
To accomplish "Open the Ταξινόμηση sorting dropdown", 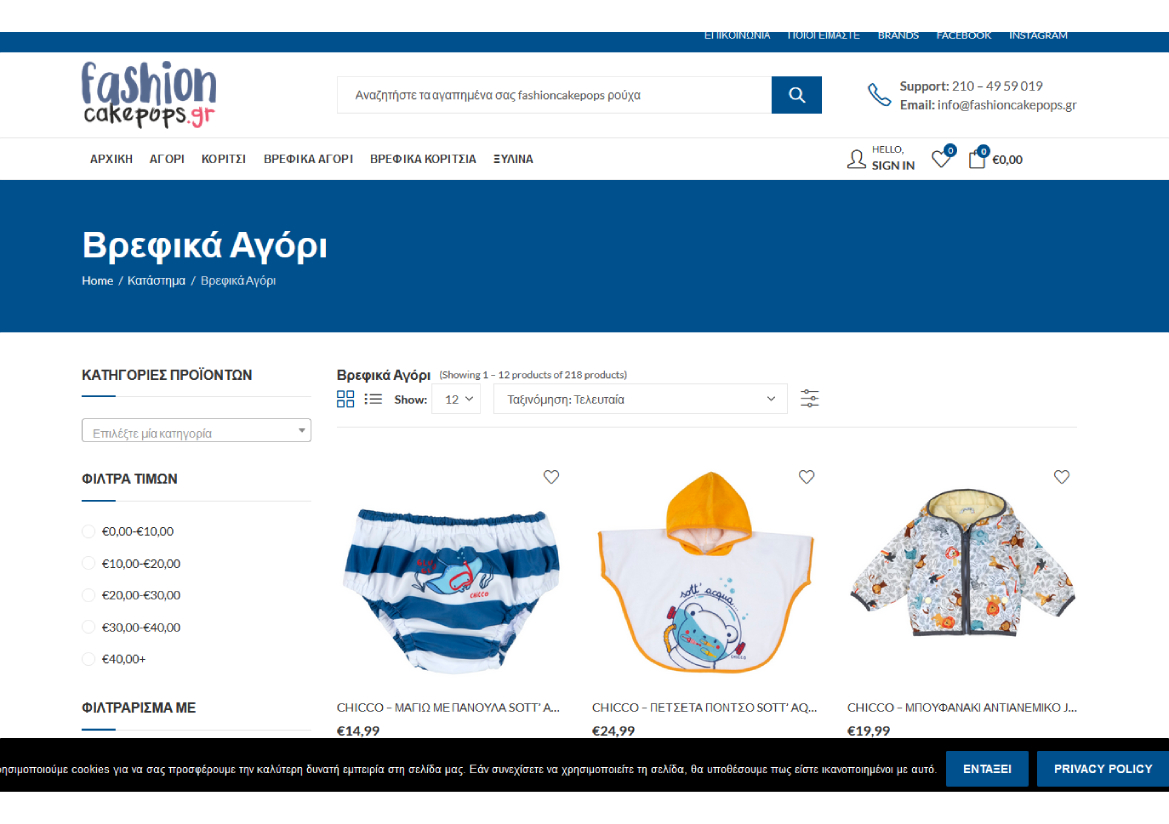I will click(x=640, y=399).
